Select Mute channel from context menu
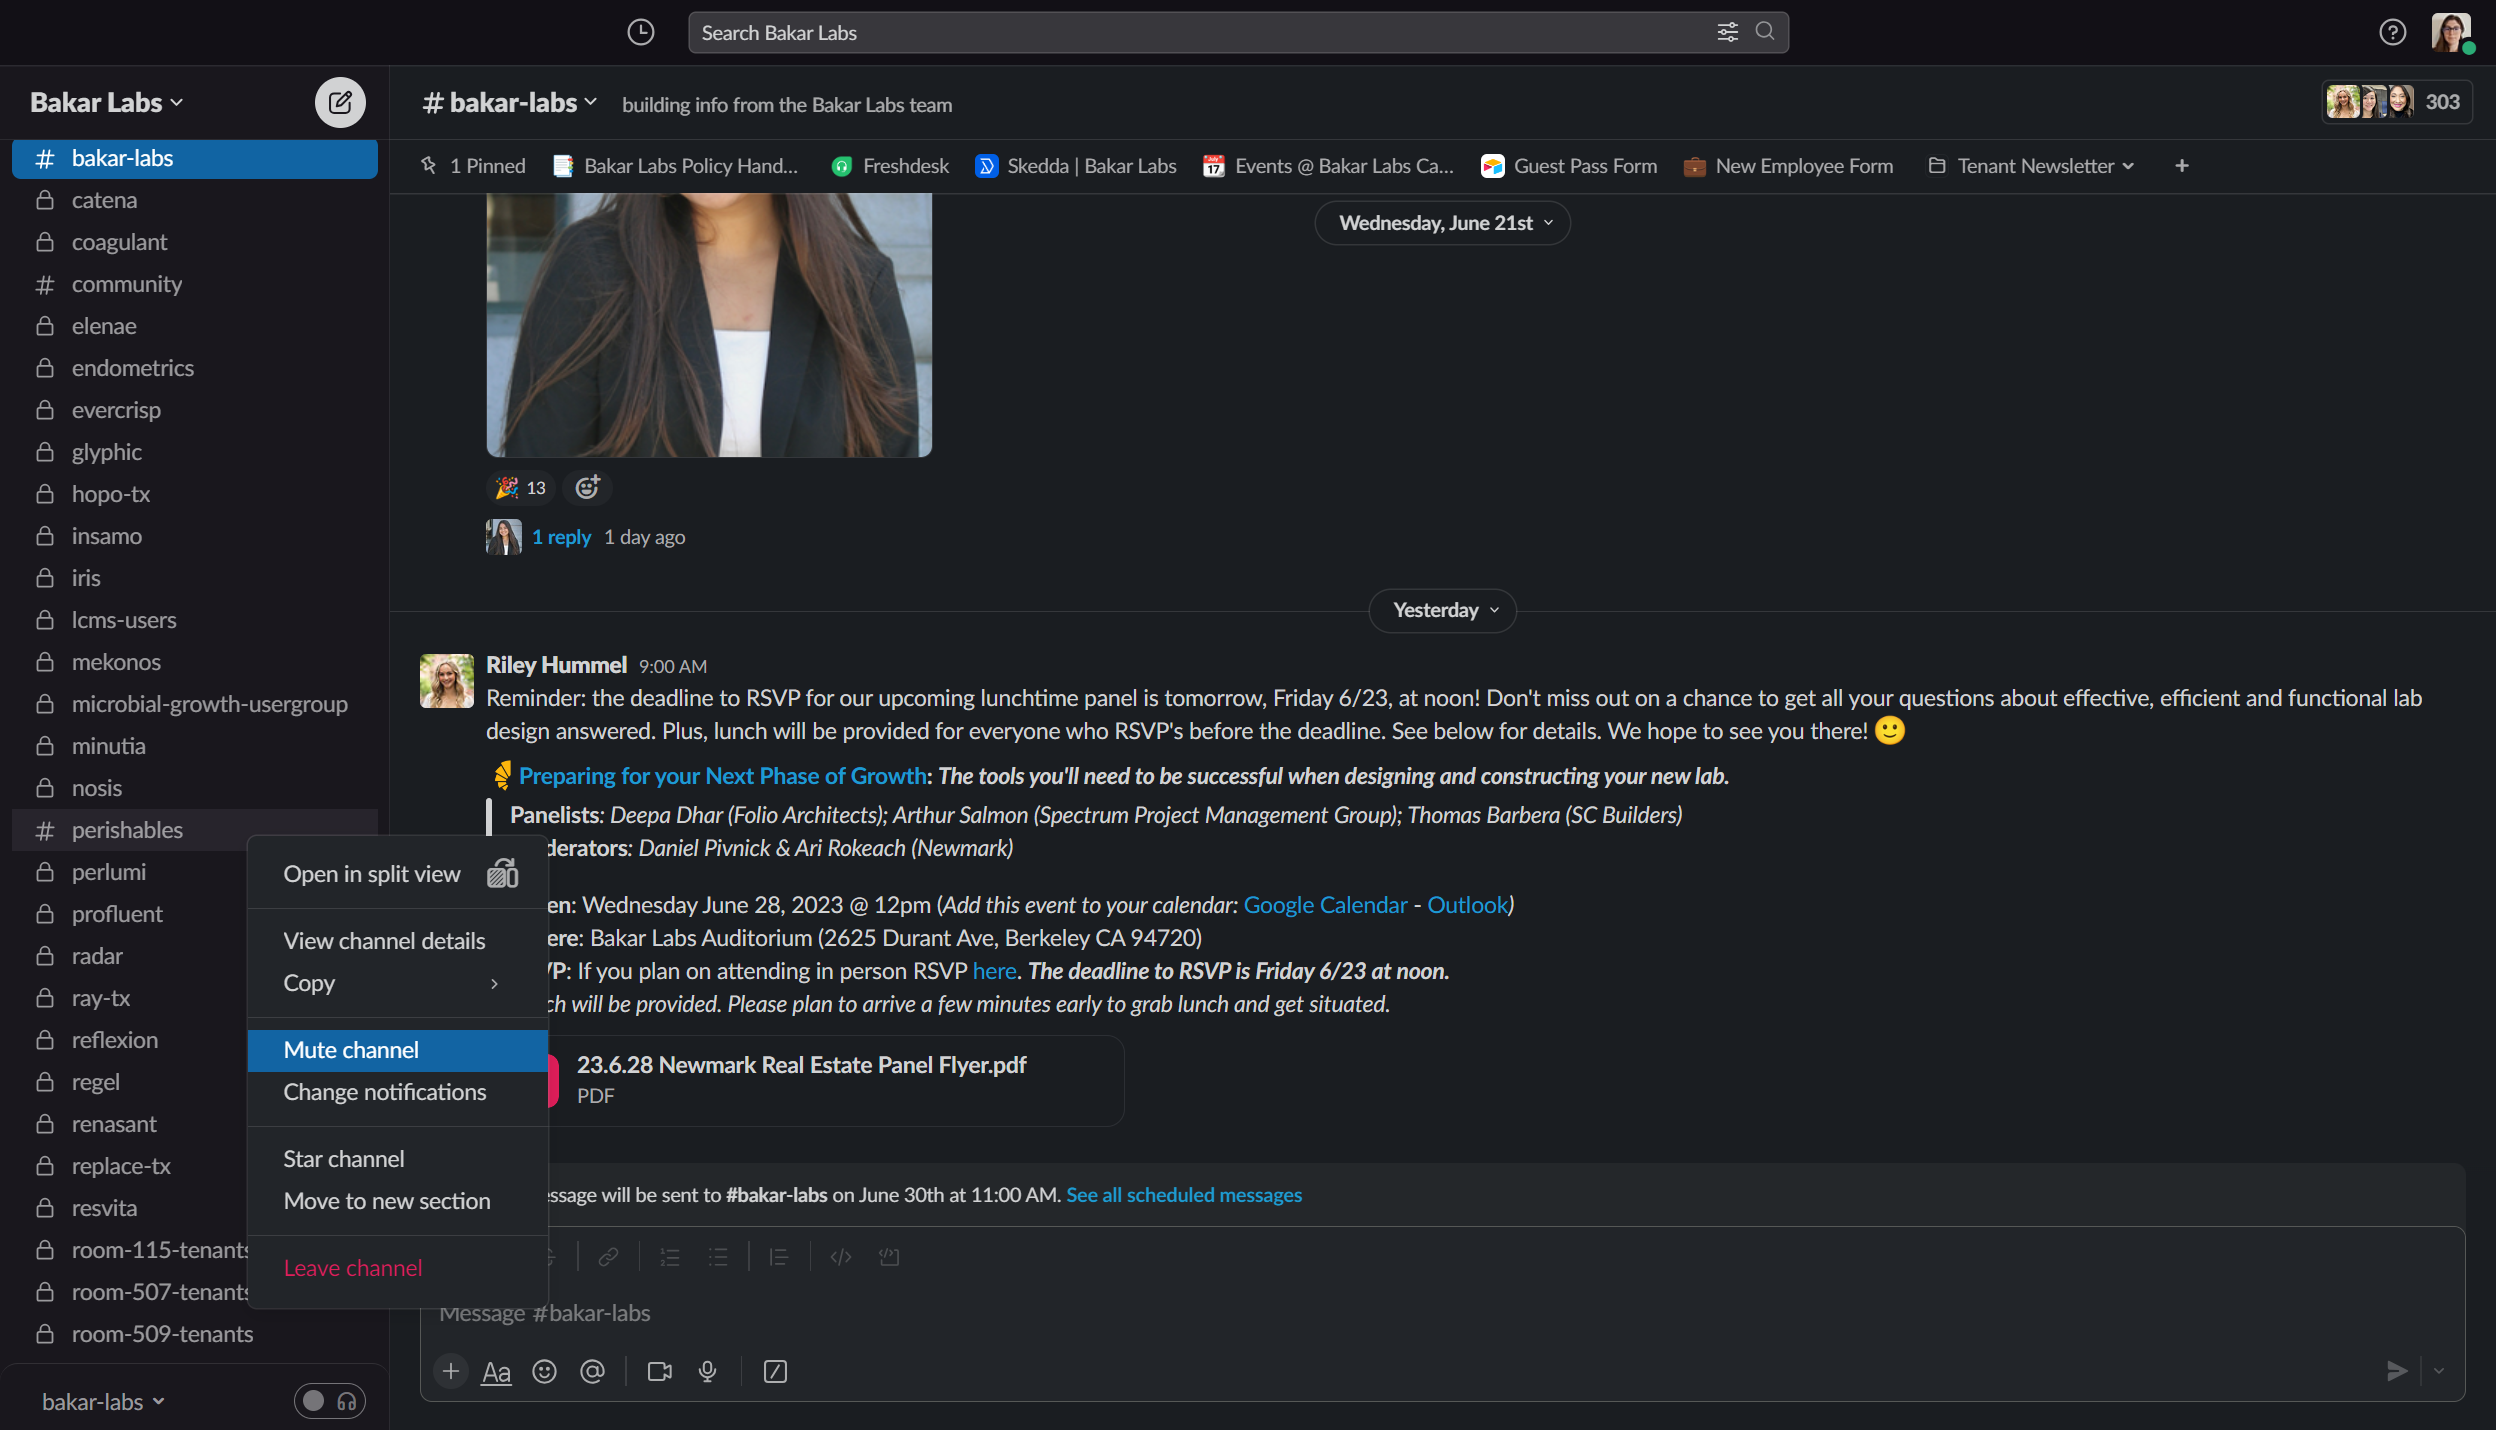The image size is (2496, 1430). point(351,1050)
